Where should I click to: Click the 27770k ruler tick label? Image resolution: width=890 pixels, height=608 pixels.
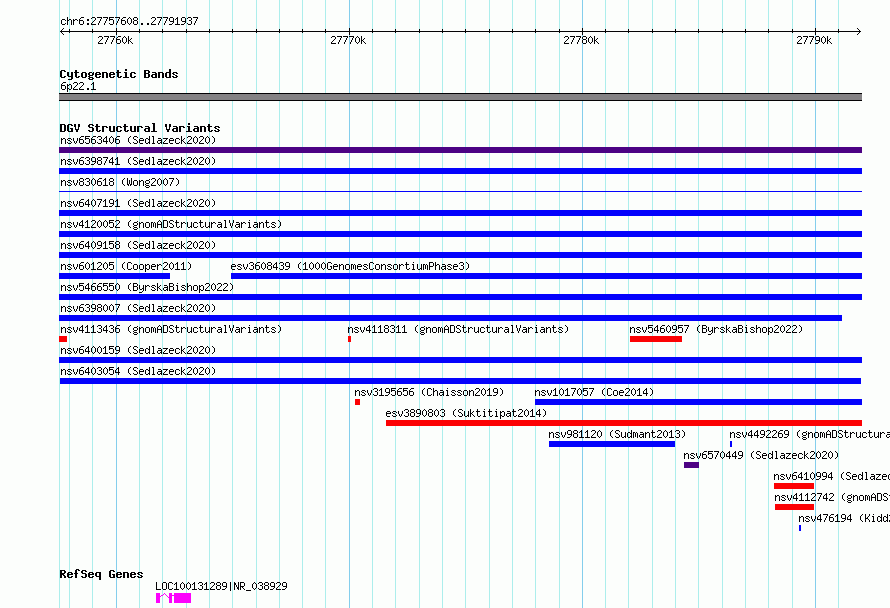tap(348, 40)
